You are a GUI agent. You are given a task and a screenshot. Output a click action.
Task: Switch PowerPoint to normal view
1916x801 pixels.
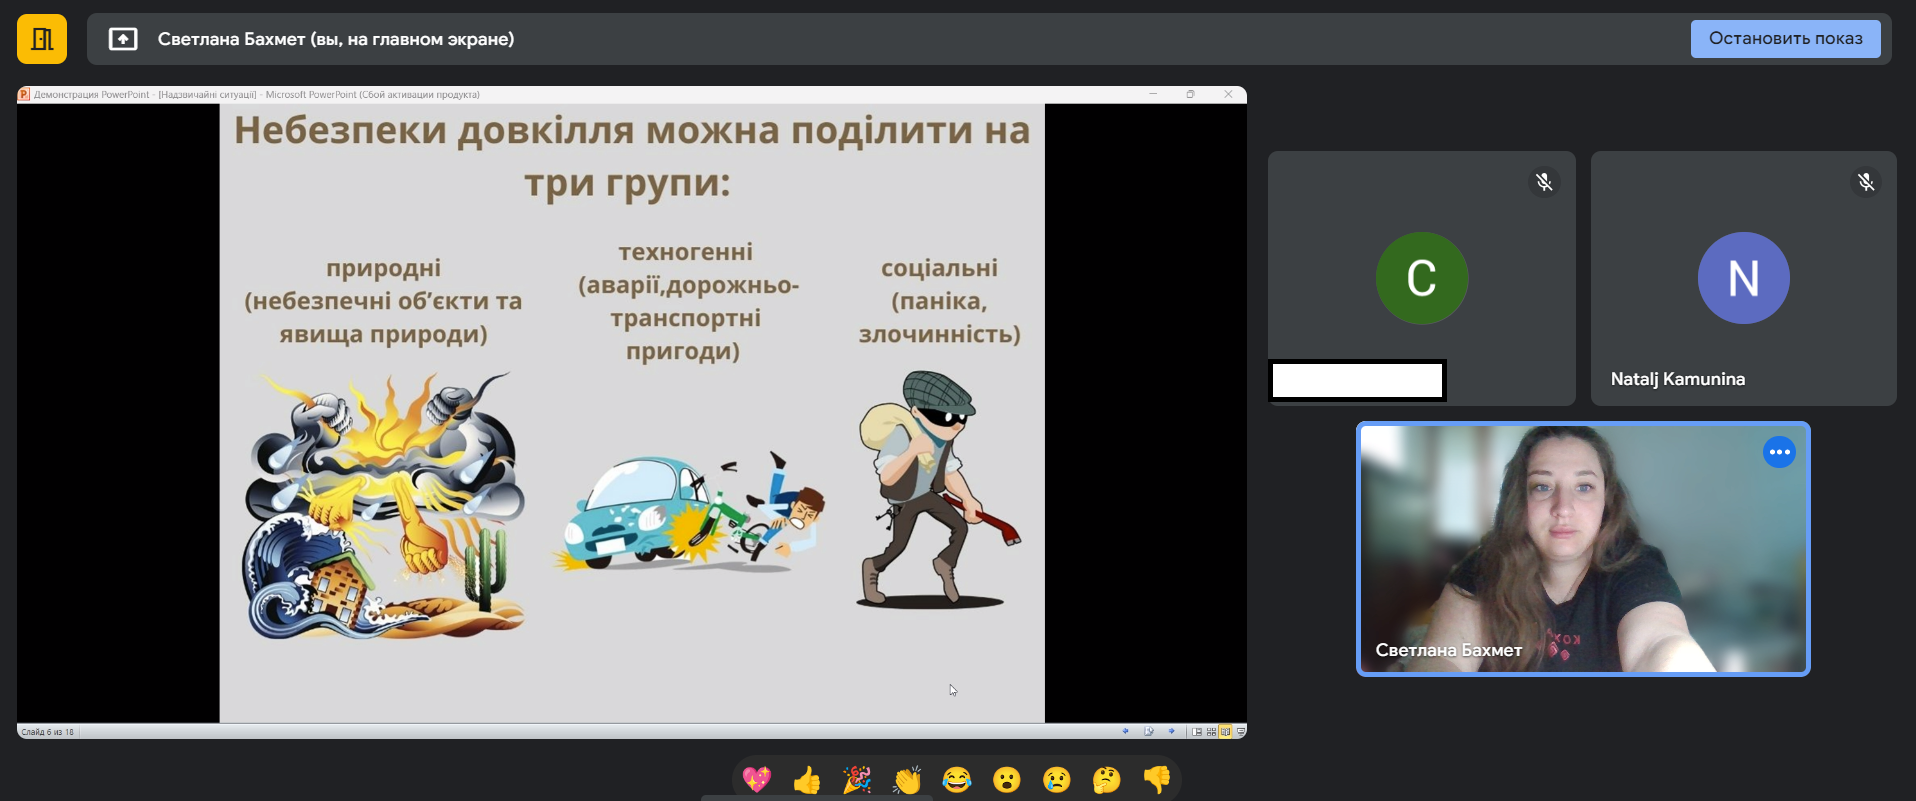pyautogui.click(x=1197, y=732)
